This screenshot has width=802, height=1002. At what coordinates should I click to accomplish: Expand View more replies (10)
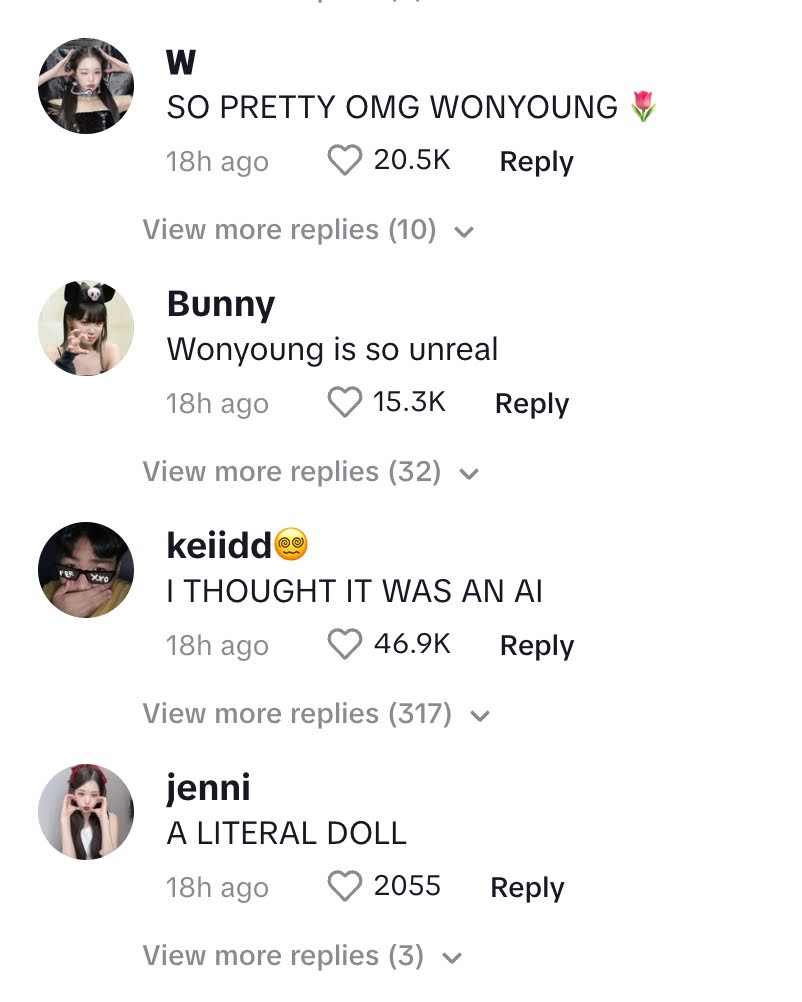tap(308, 230)
